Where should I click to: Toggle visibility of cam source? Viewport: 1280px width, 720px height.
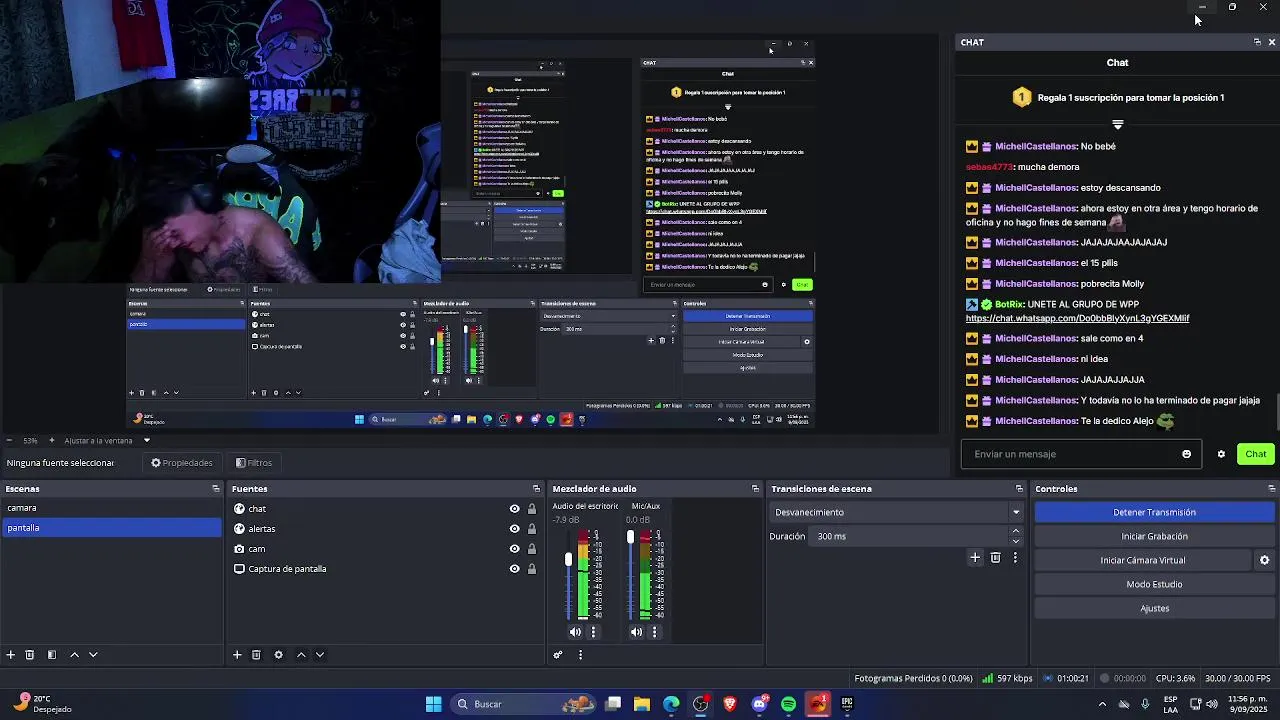[514, 549]
